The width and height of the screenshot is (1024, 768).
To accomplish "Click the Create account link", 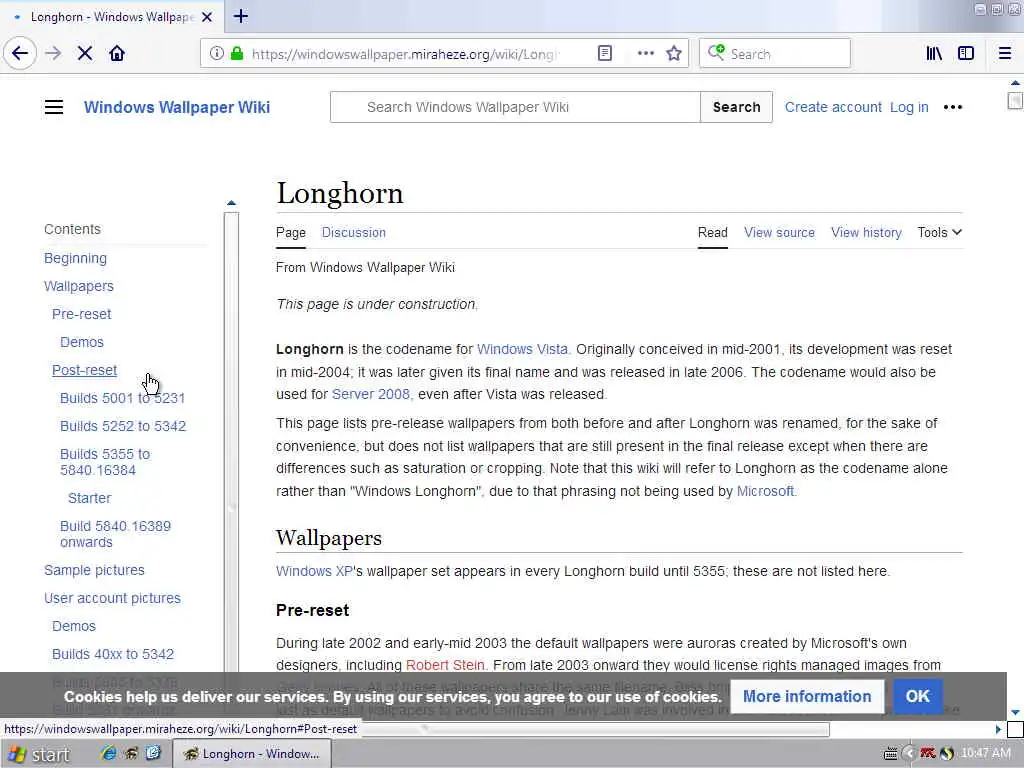I will 833,107.
